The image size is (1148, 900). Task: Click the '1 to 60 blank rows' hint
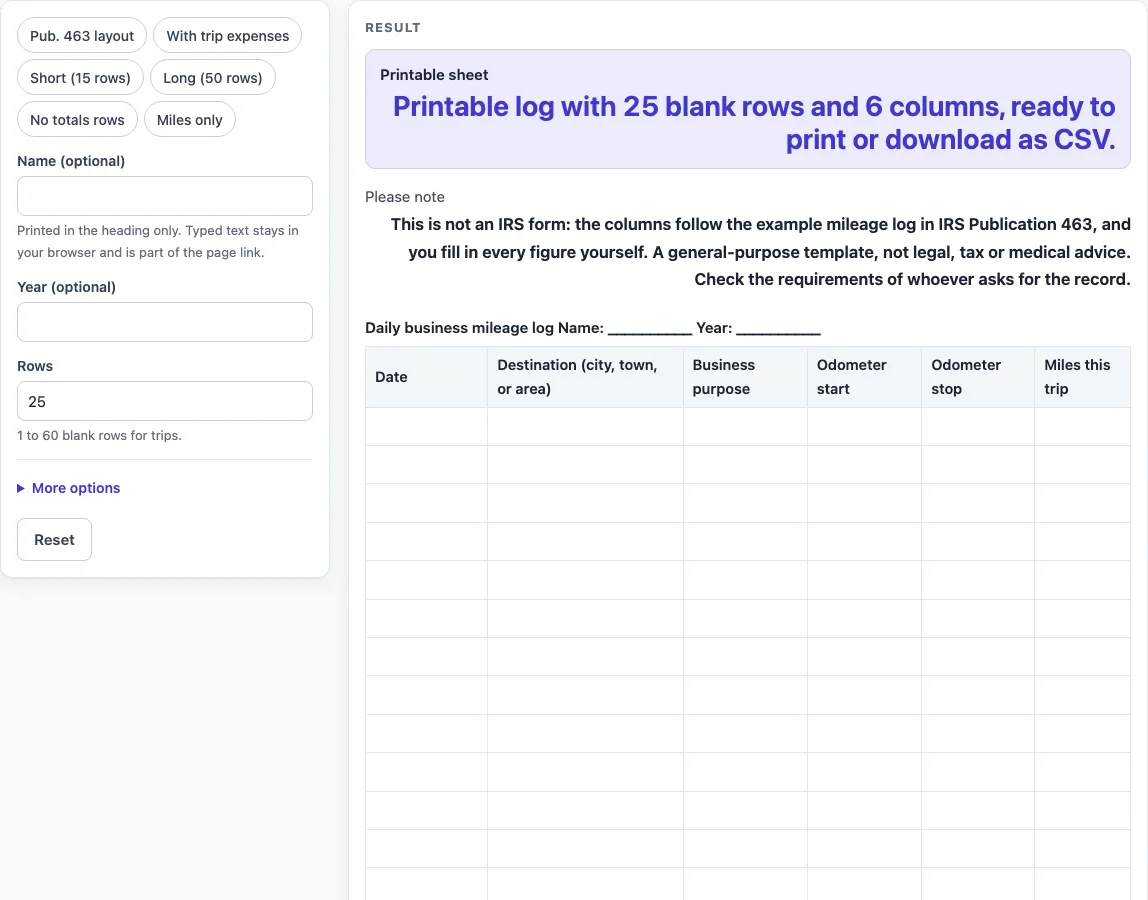coord(100,435)
